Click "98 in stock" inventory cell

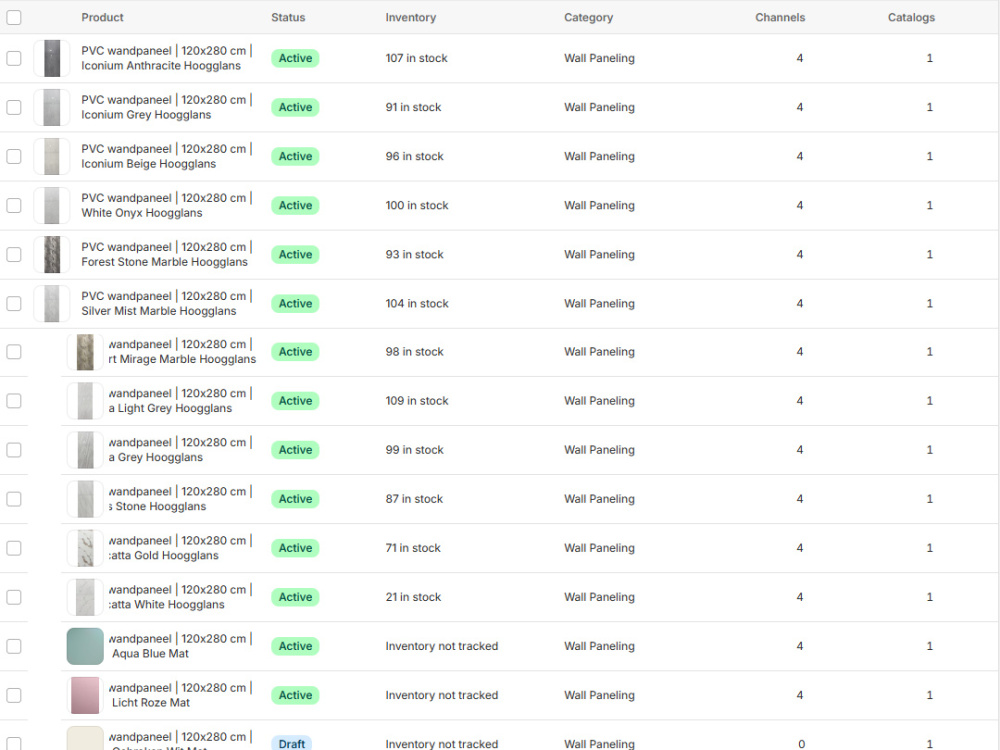[x=415, y=351]
